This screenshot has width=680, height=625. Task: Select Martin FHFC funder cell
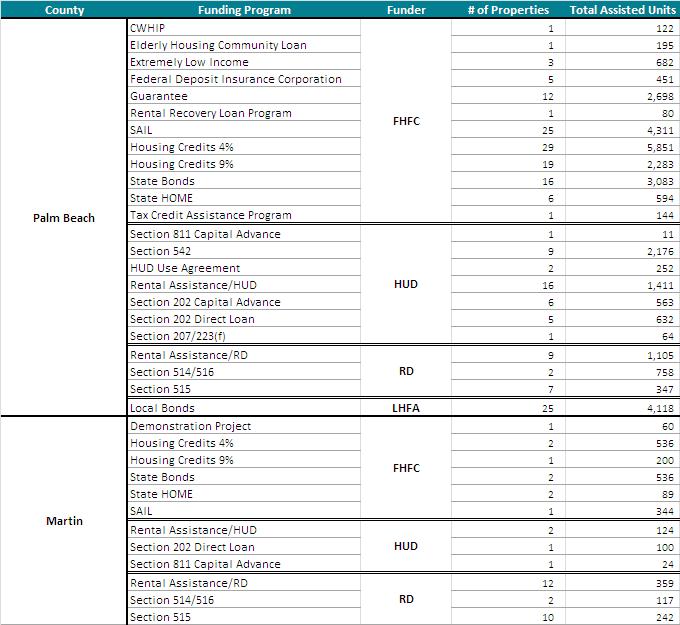click(x=406, y=468)
